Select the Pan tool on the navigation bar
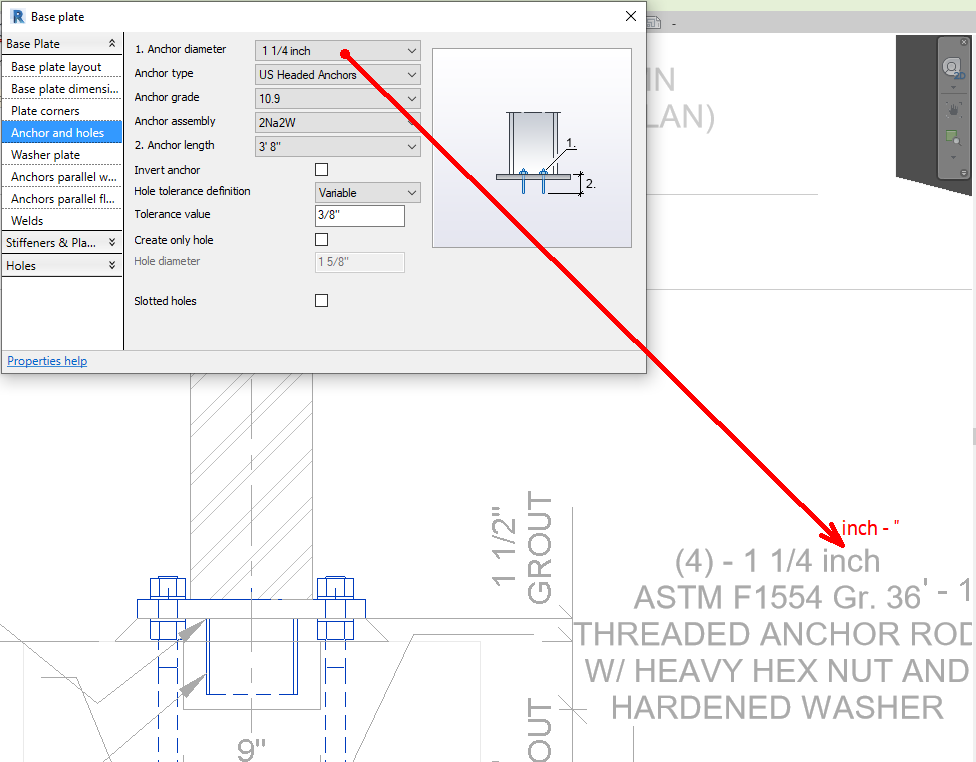Viewport: 976px width, 762px height. 953,110
